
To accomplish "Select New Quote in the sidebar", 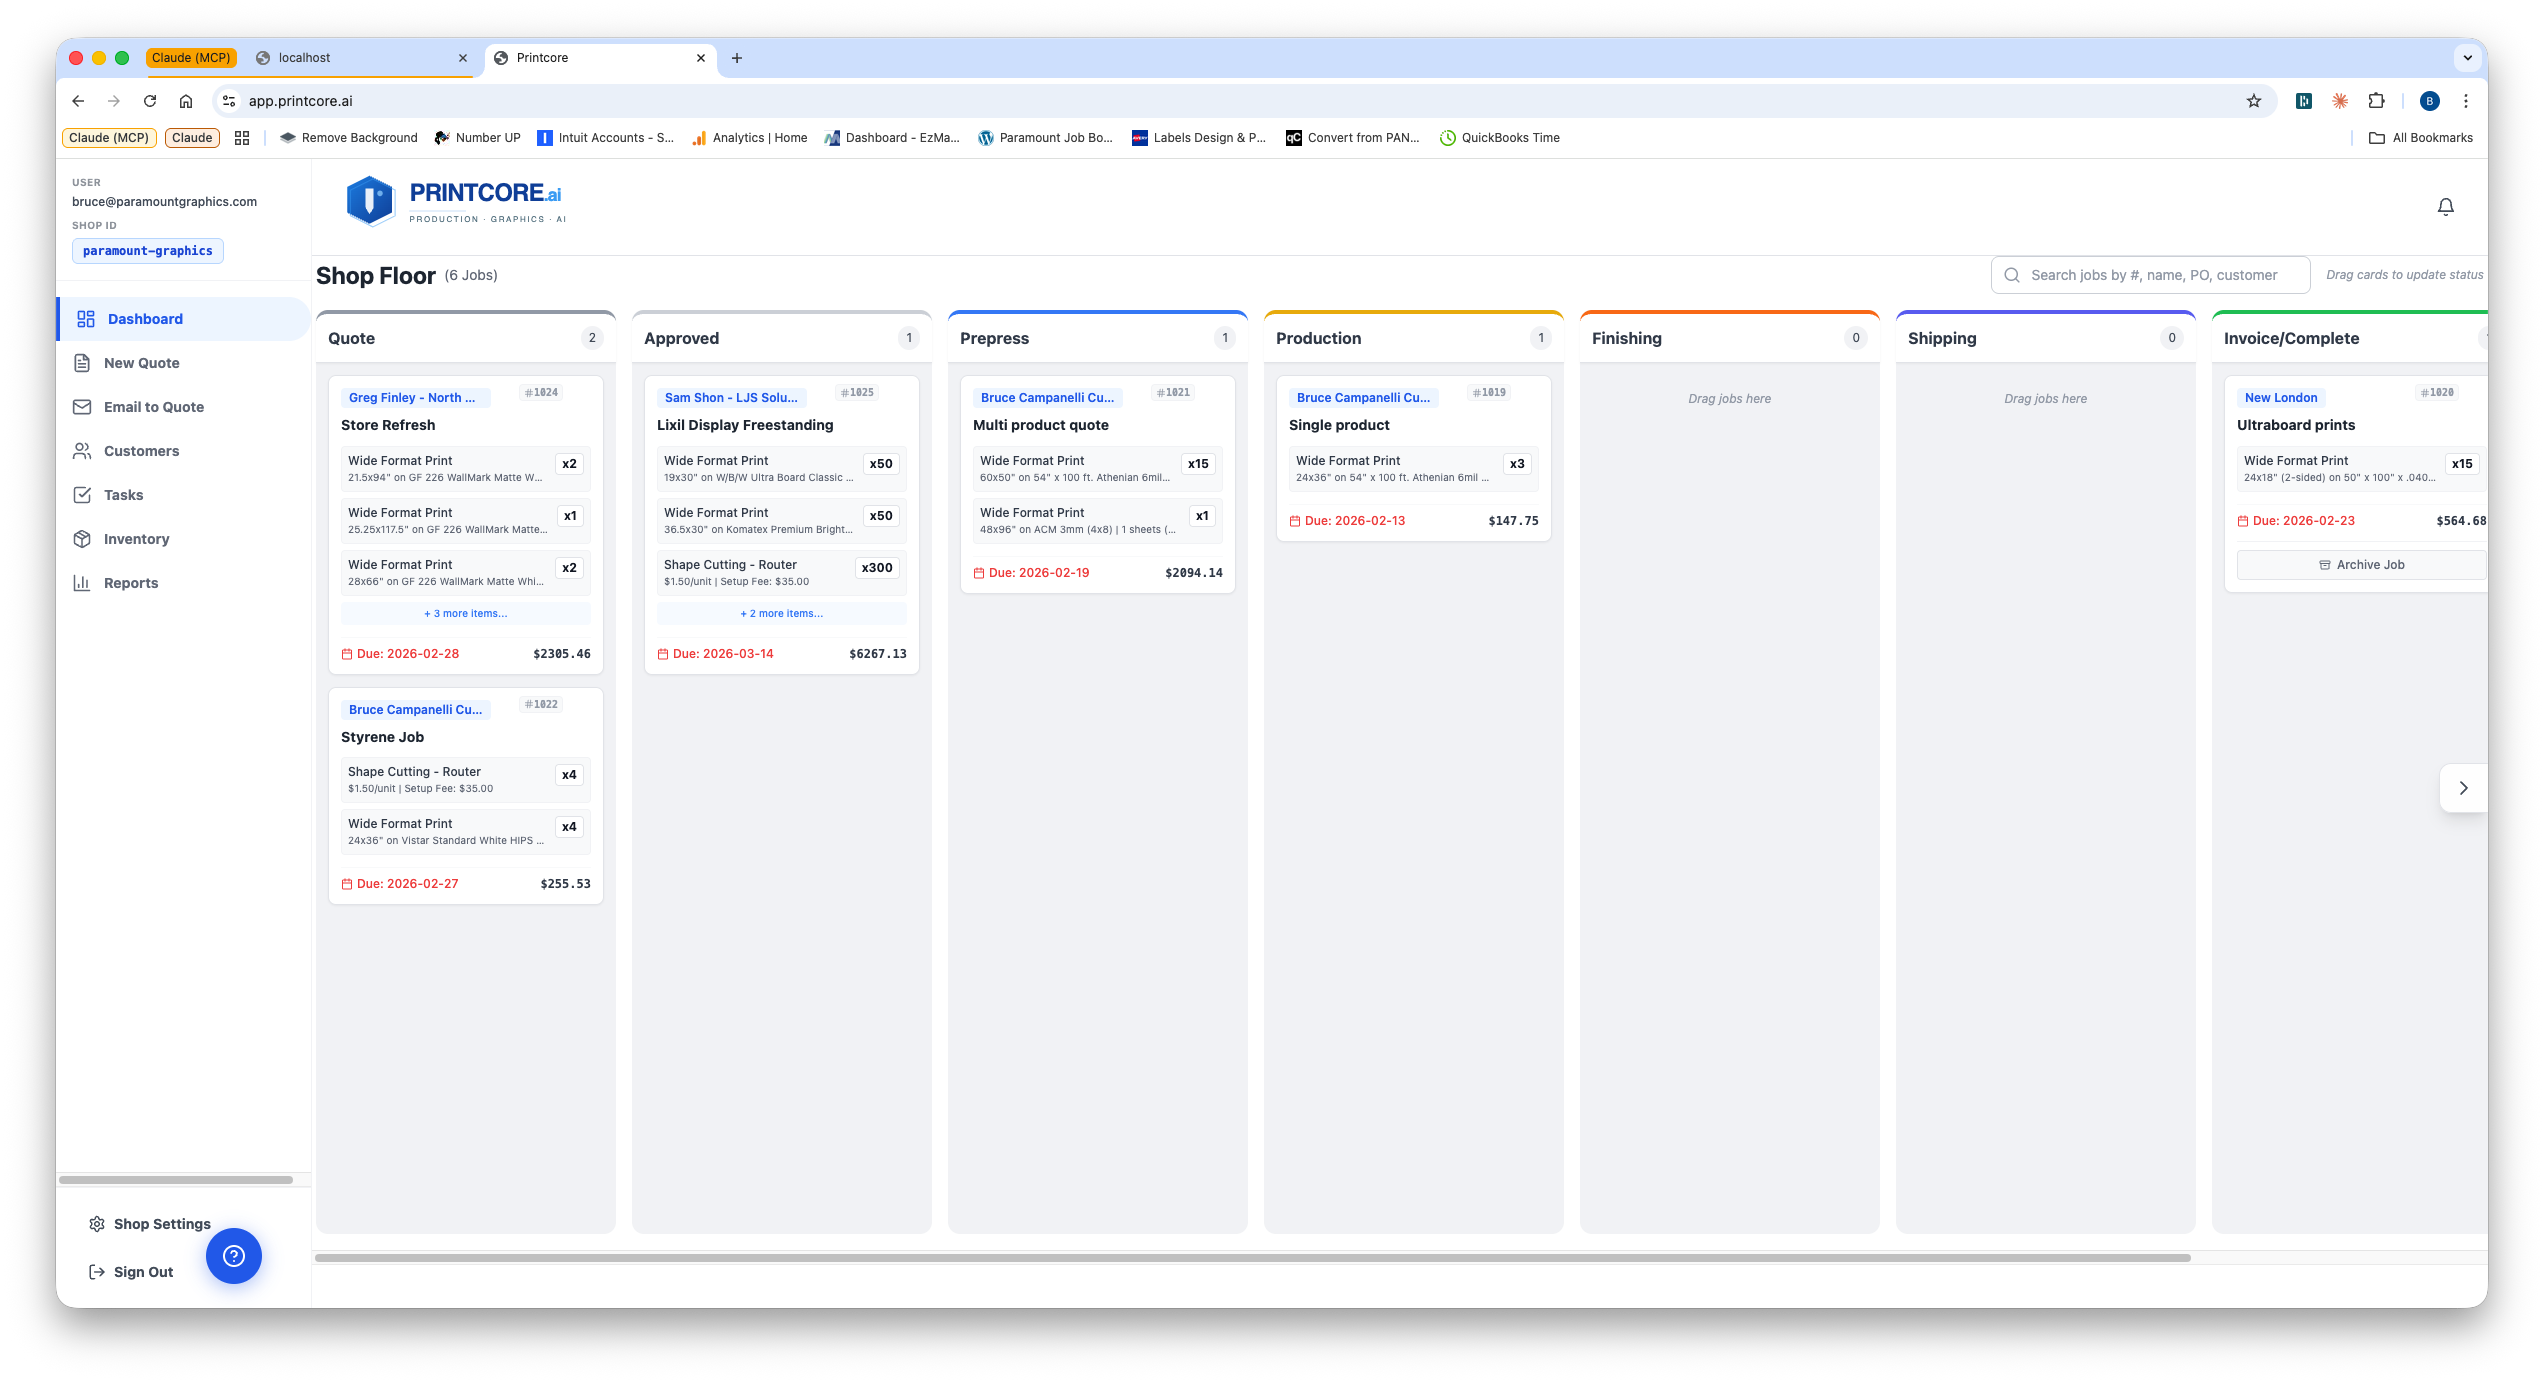I will coord(143,362).
